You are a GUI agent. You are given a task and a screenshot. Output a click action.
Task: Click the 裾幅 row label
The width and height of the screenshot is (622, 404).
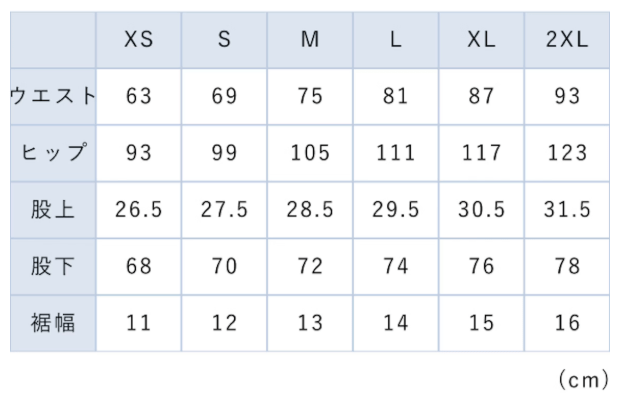[53, 324]
